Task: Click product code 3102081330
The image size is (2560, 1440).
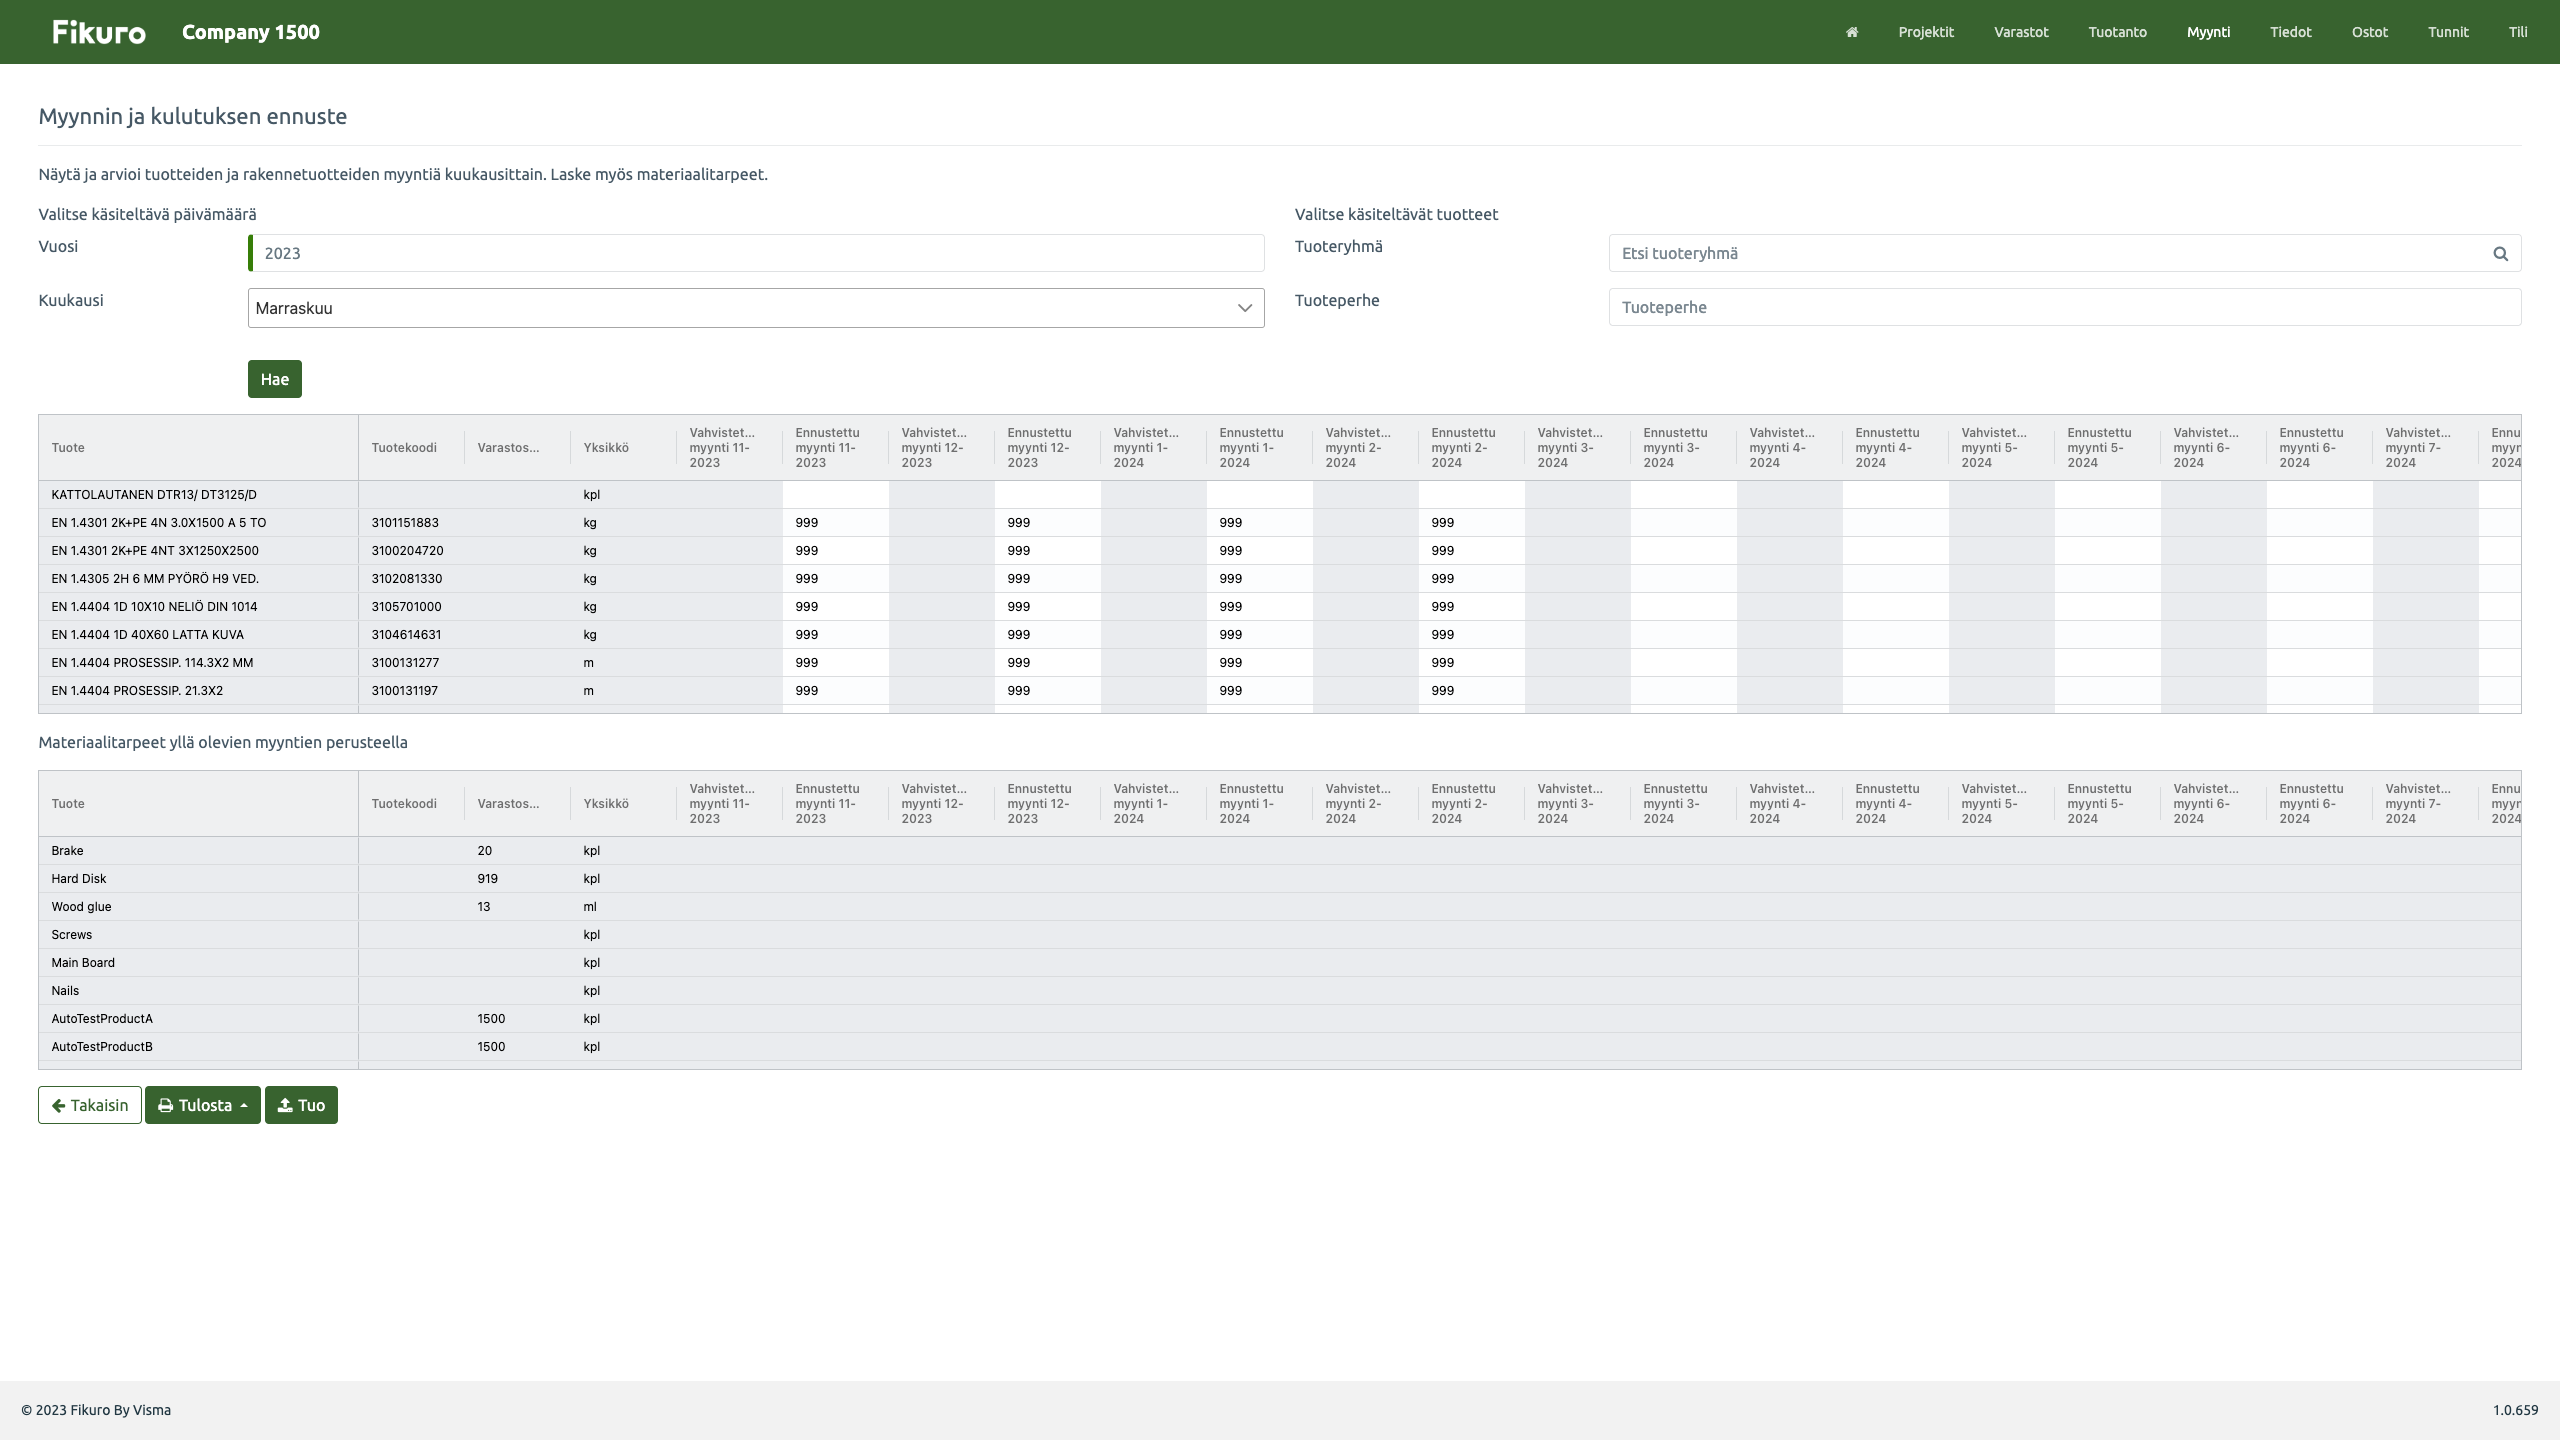Action: (406, 579)
